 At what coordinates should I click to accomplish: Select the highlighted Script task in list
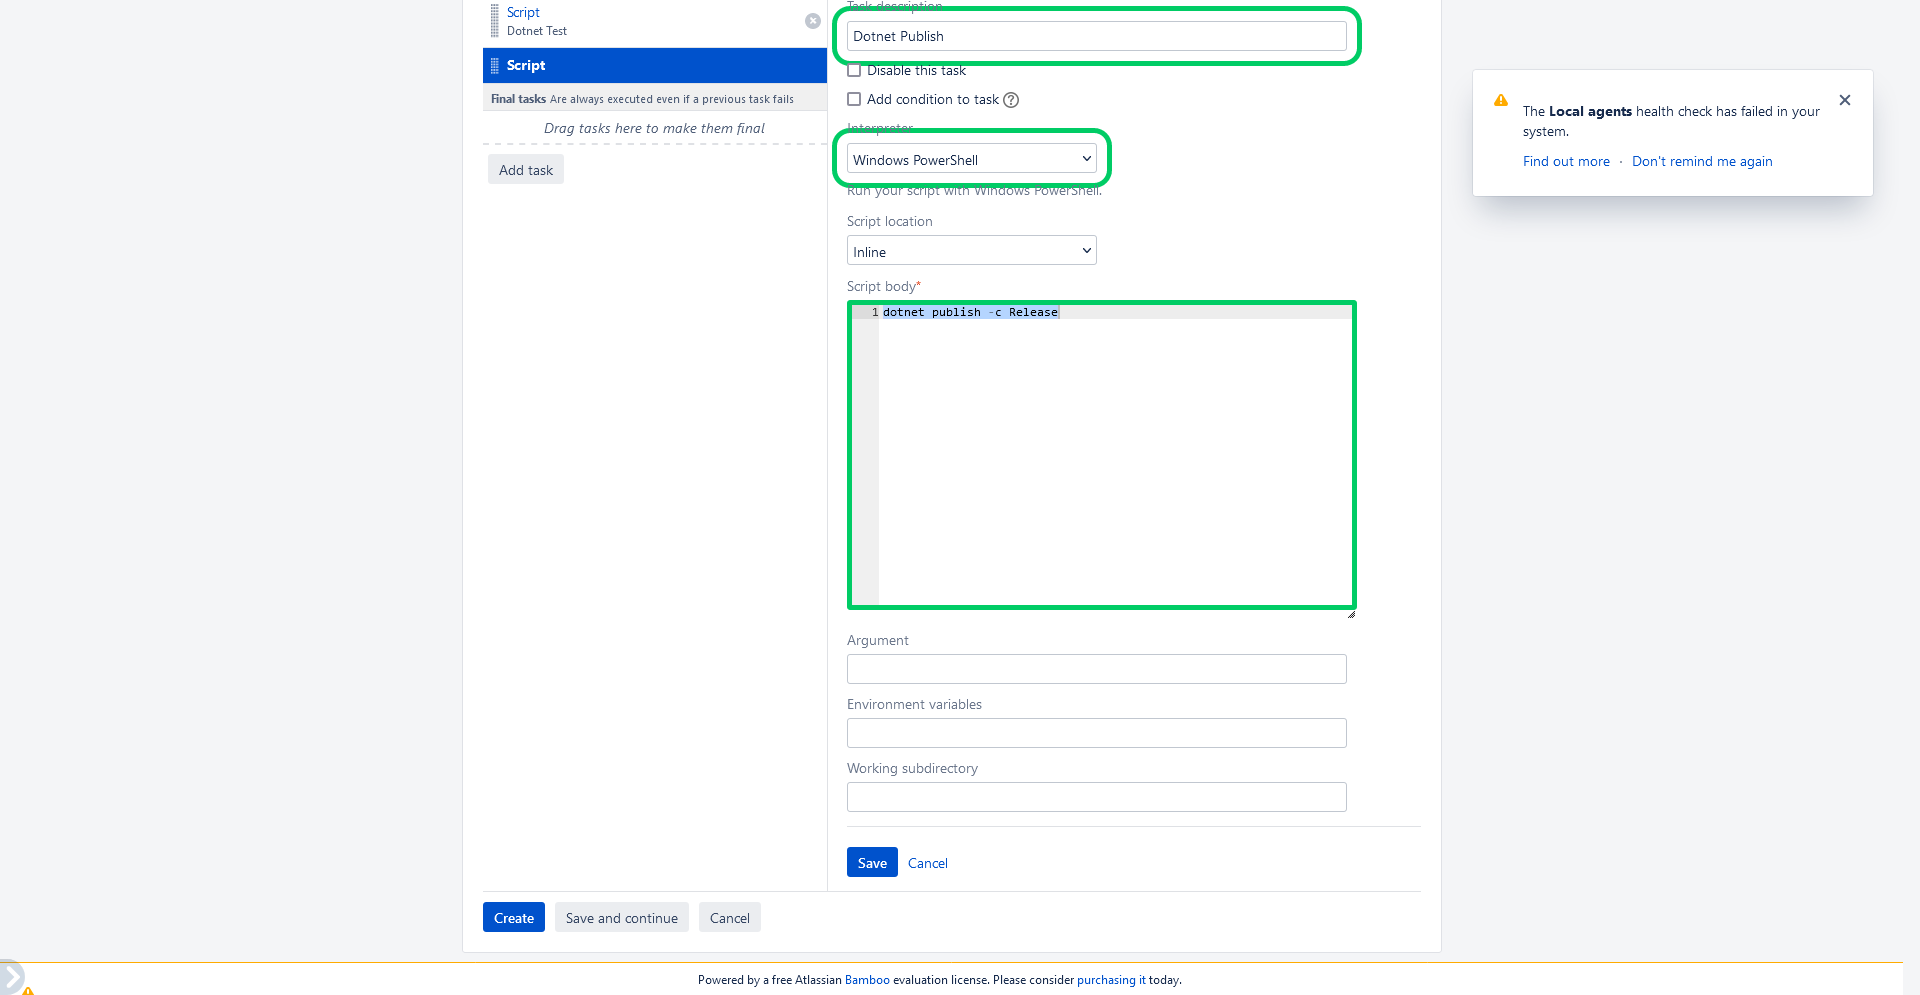(x=655, y=65)
